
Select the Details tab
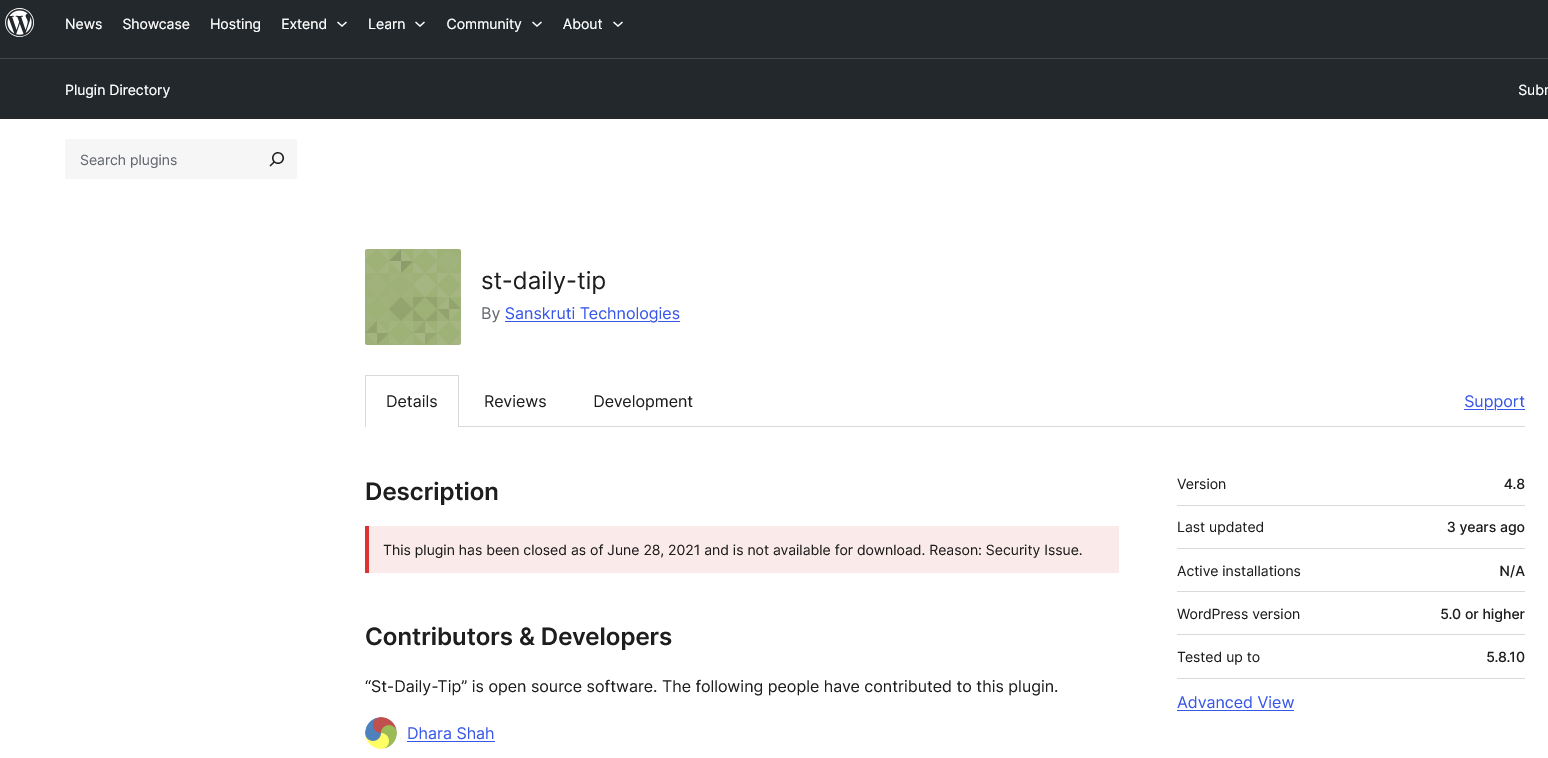[x=412, y=401]
